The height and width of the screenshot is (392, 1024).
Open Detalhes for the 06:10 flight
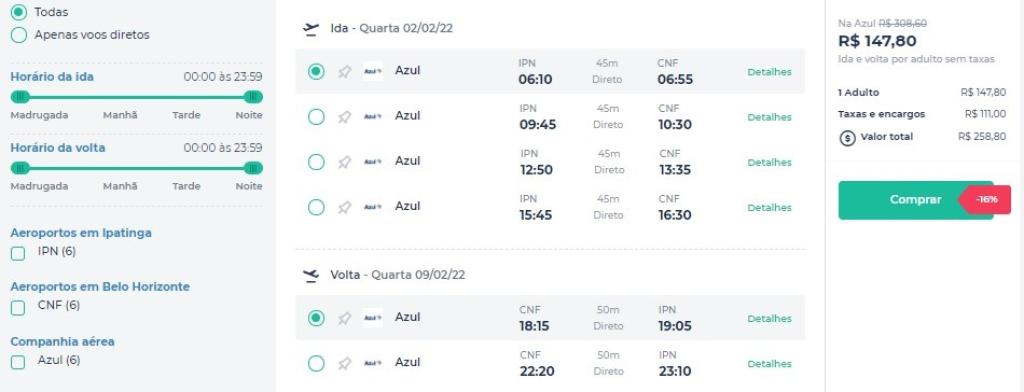pyautogui.click(x=769, y=72)
